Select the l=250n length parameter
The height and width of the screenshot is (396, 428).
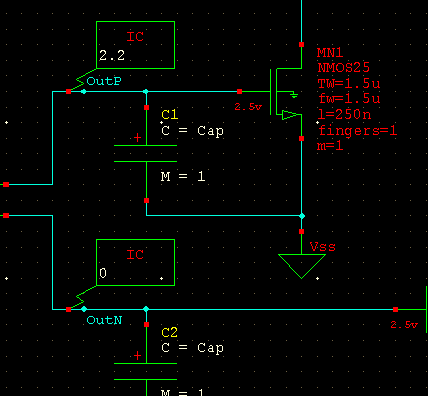344,114
